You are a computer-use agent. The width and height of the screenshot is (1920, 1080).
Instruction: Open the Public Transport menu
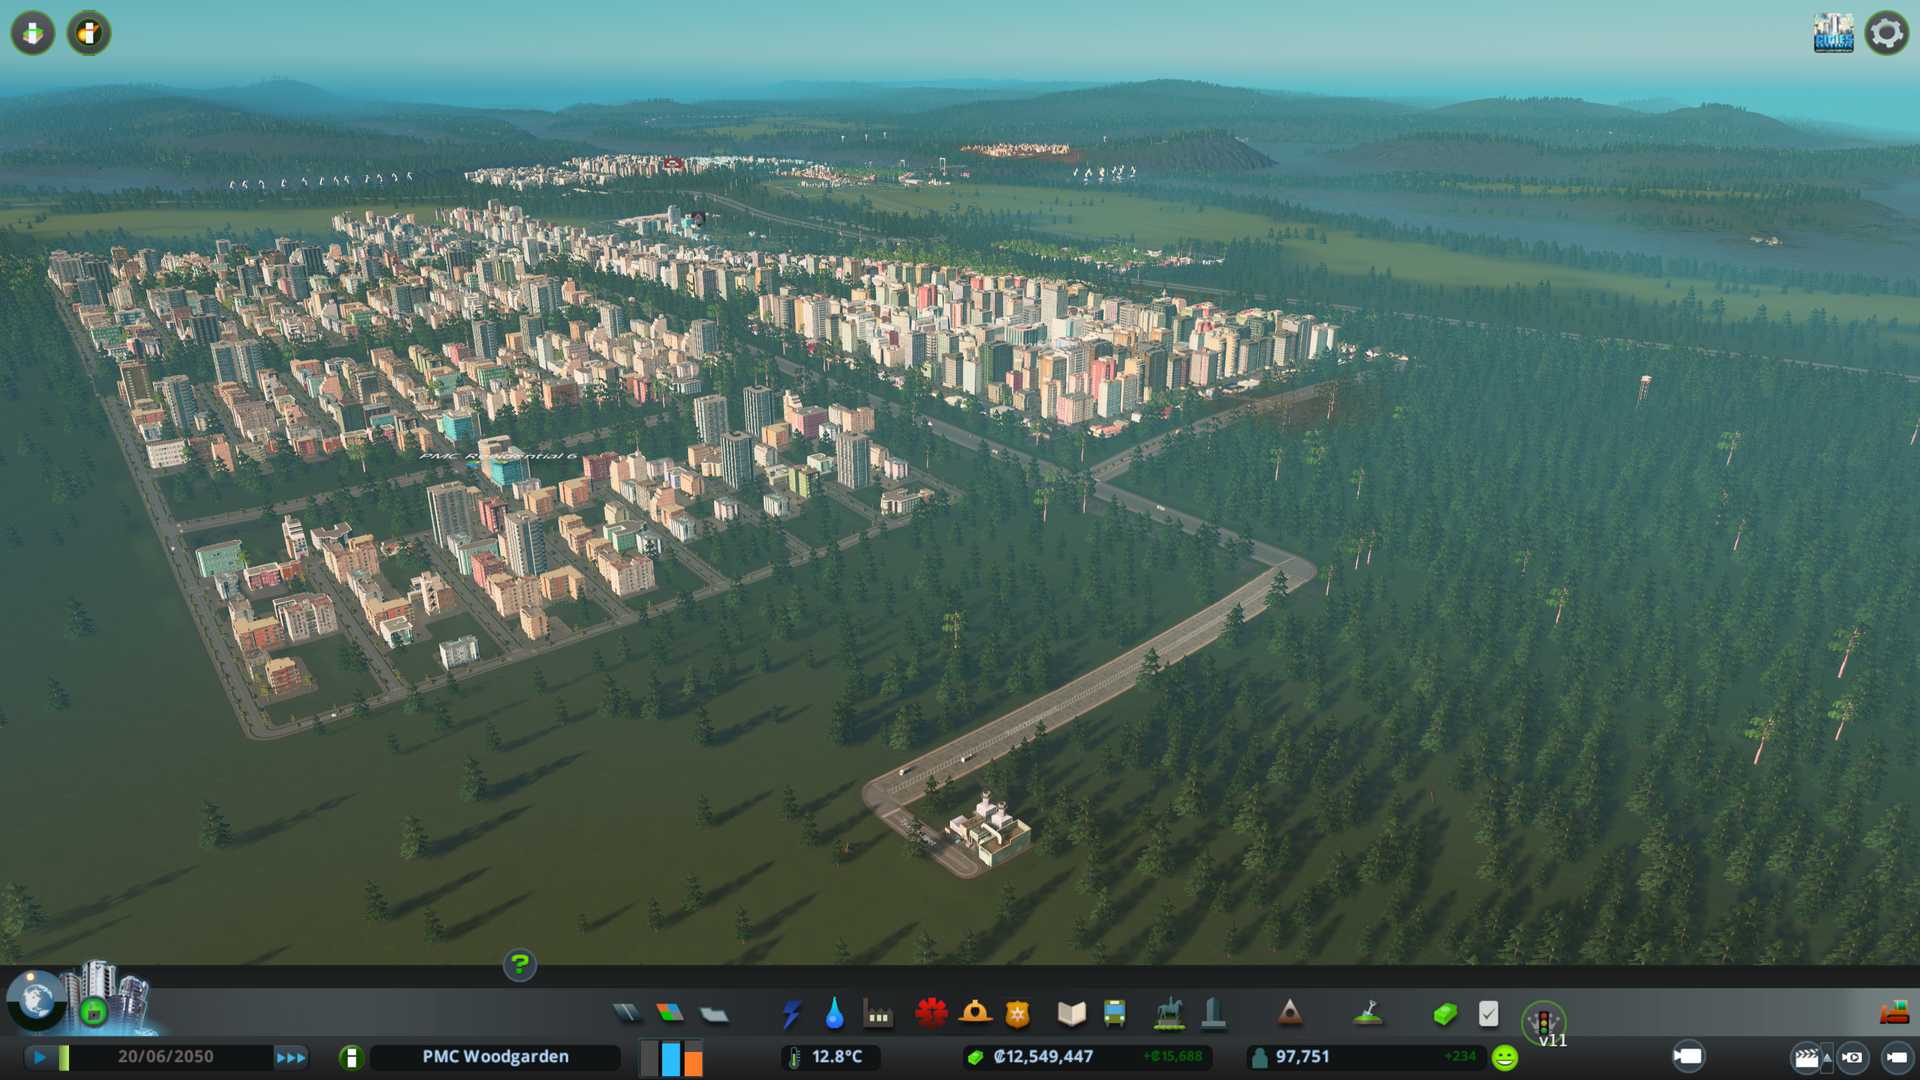pyautogui.click(x=1114, y=1014)
